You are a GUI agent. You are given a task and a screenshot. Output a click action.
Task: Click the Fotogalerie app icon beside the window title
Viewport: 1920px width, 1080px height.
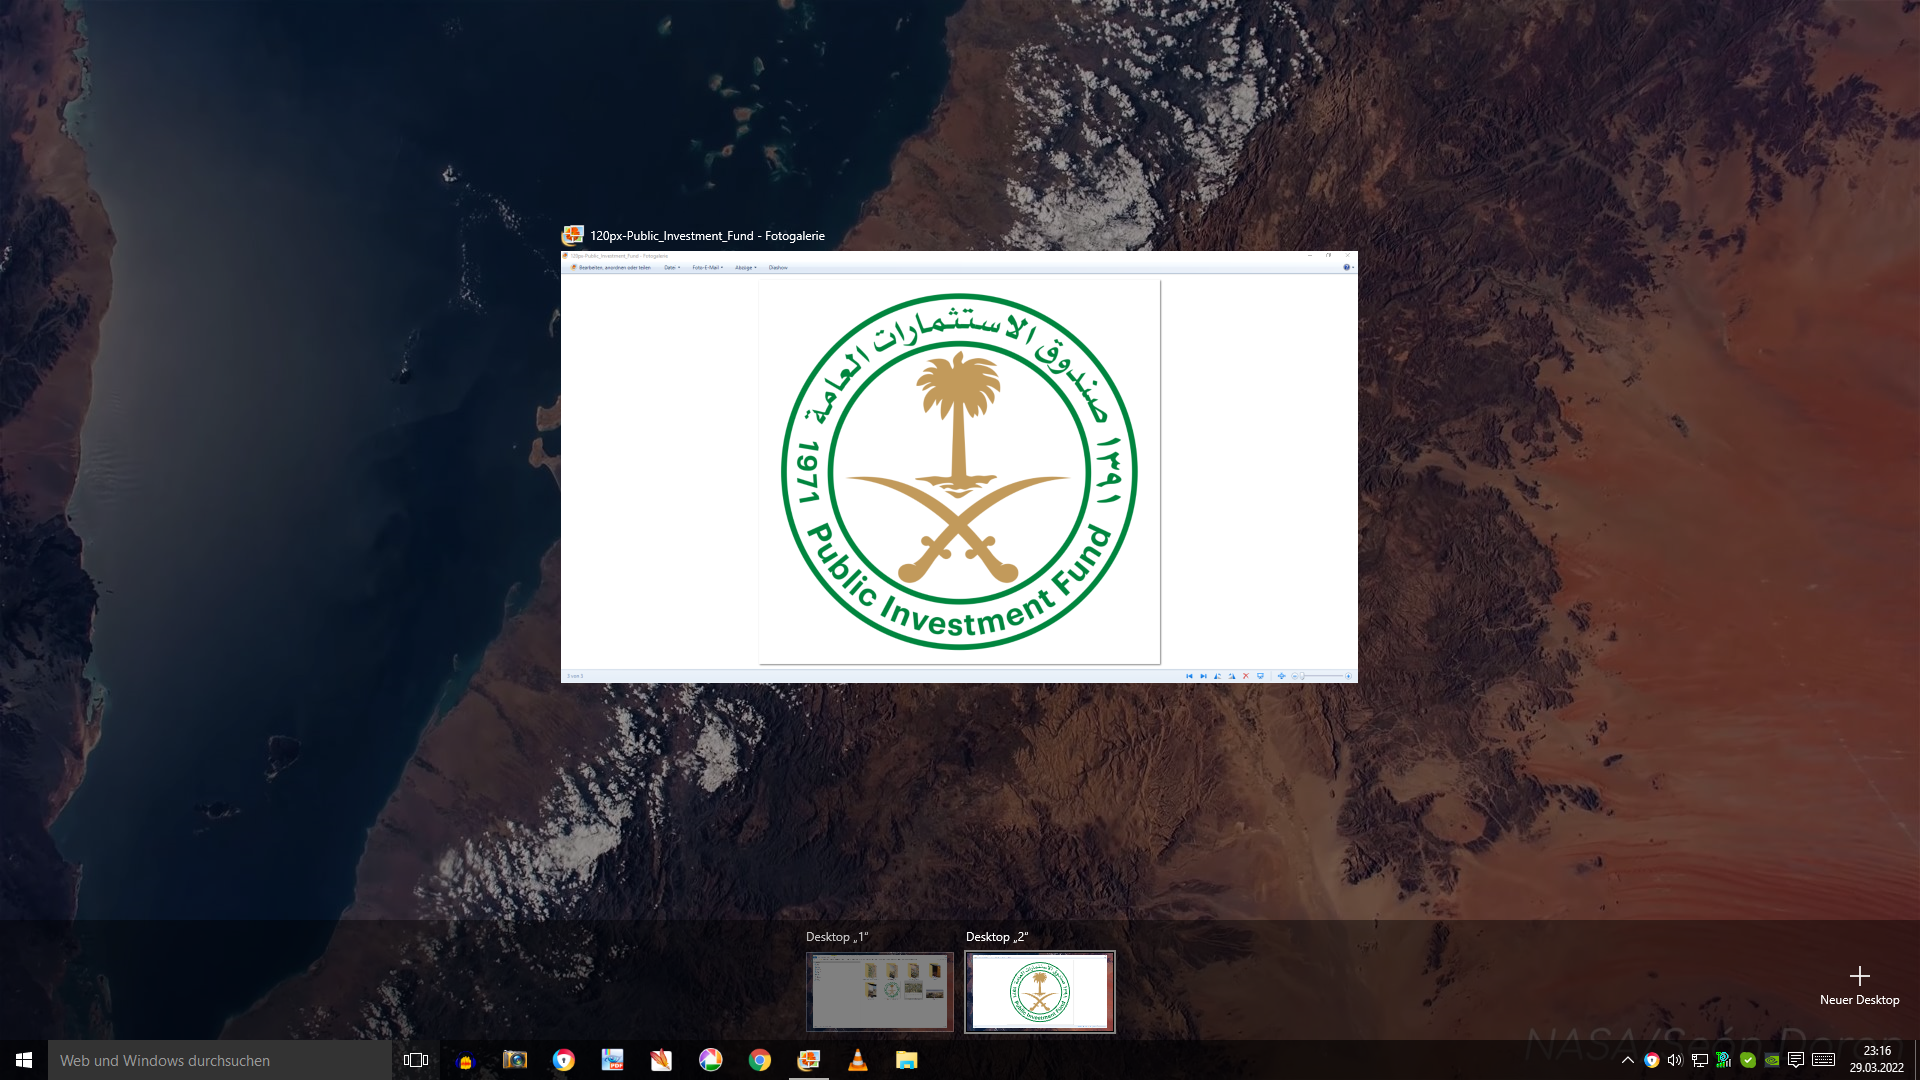[573, 235]
